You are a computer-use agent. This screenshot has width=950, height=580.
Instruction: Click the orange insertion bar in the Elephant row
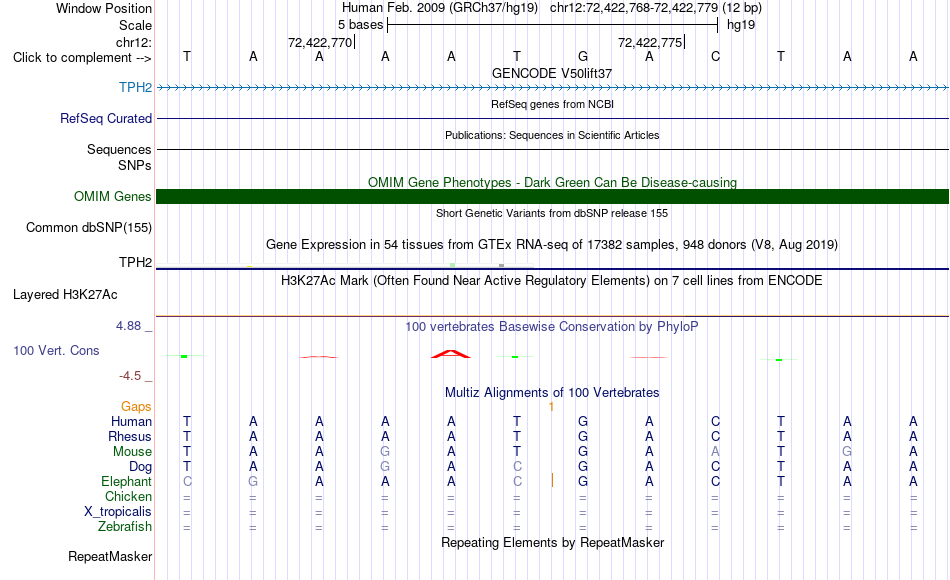[552, 481]
